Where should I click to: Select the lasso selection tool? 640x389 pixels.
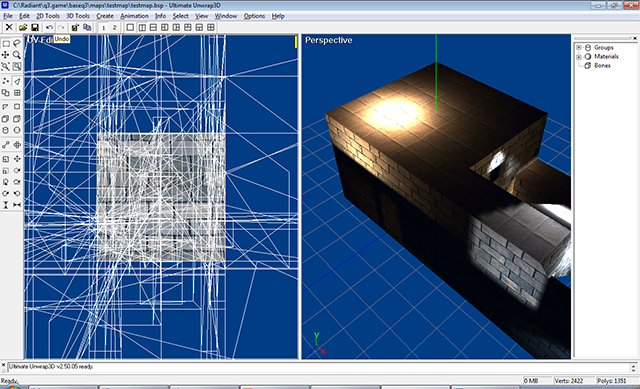(17, 43)
